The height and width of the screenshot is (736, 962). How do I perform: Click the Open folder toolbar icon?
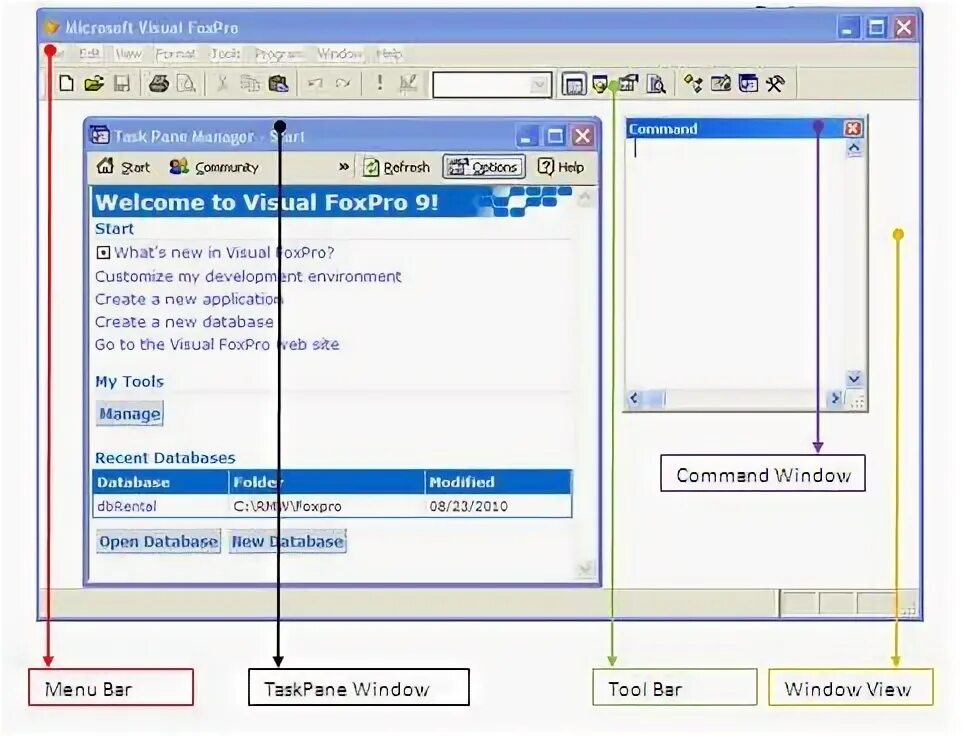94,83
